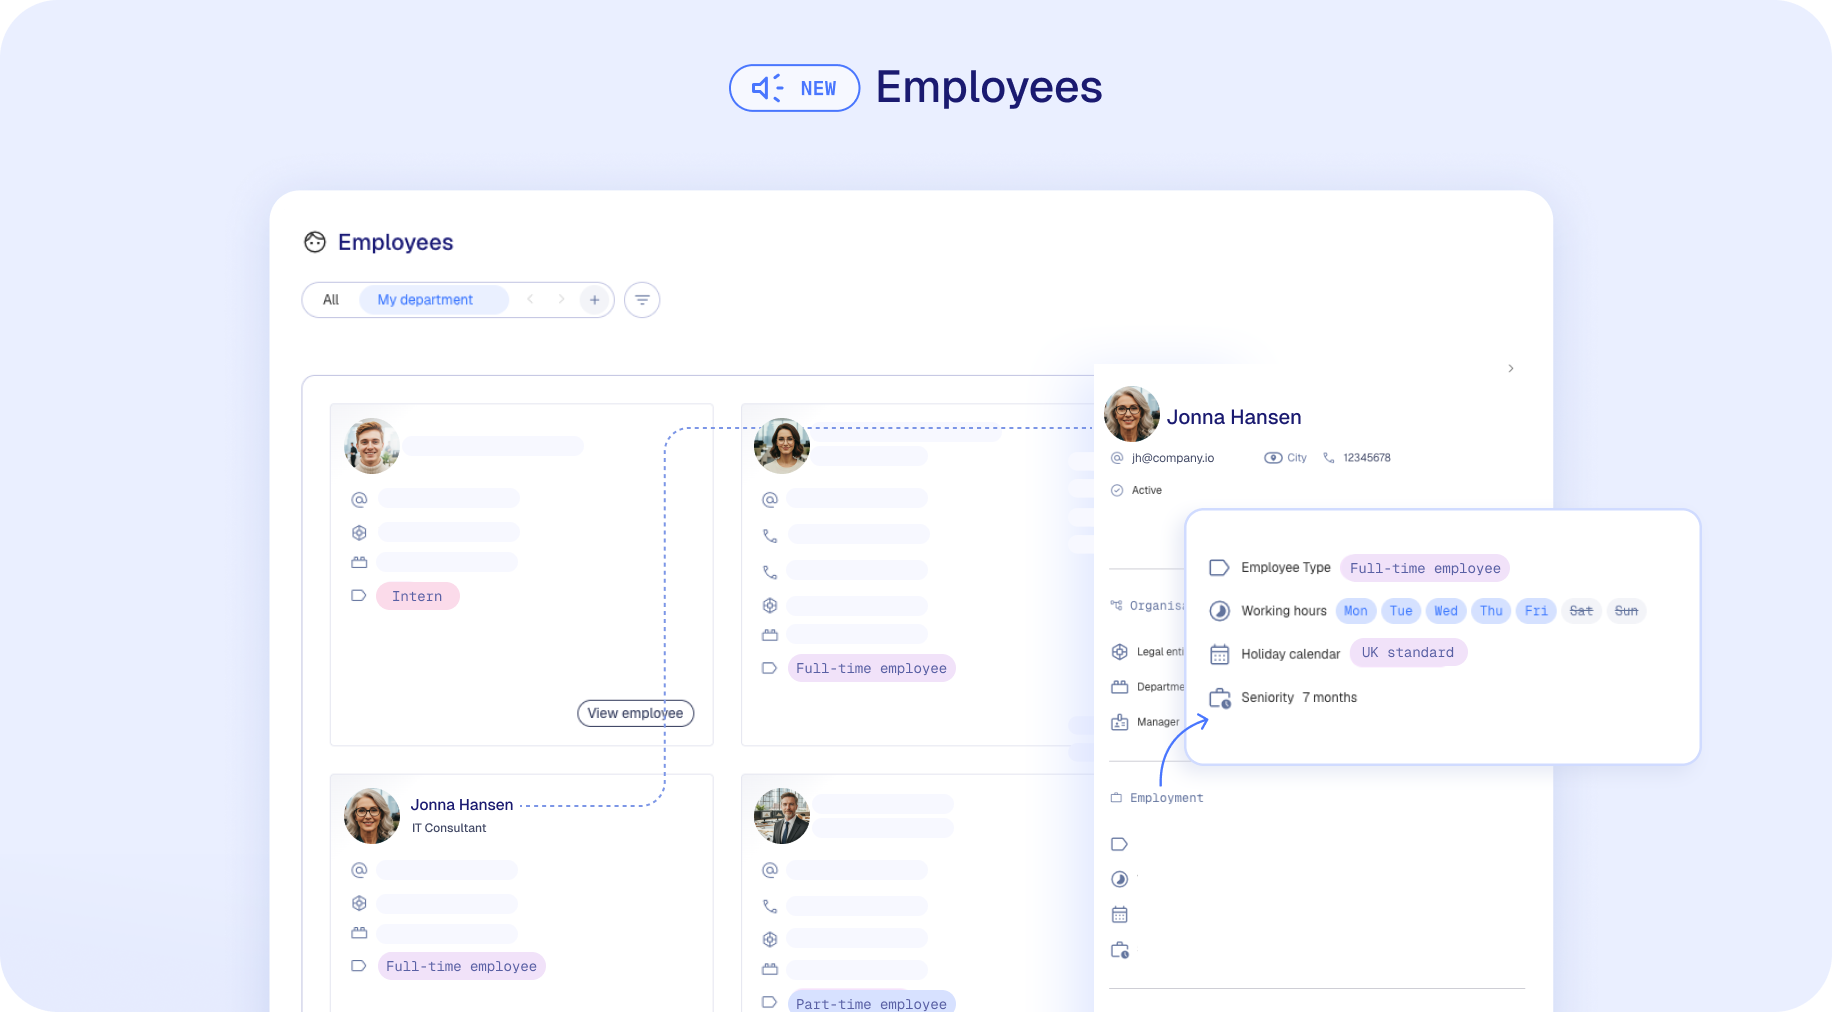Click the View employee button
The width and height of the screenshot is (1832, 1012).
(x=635, y=713)
